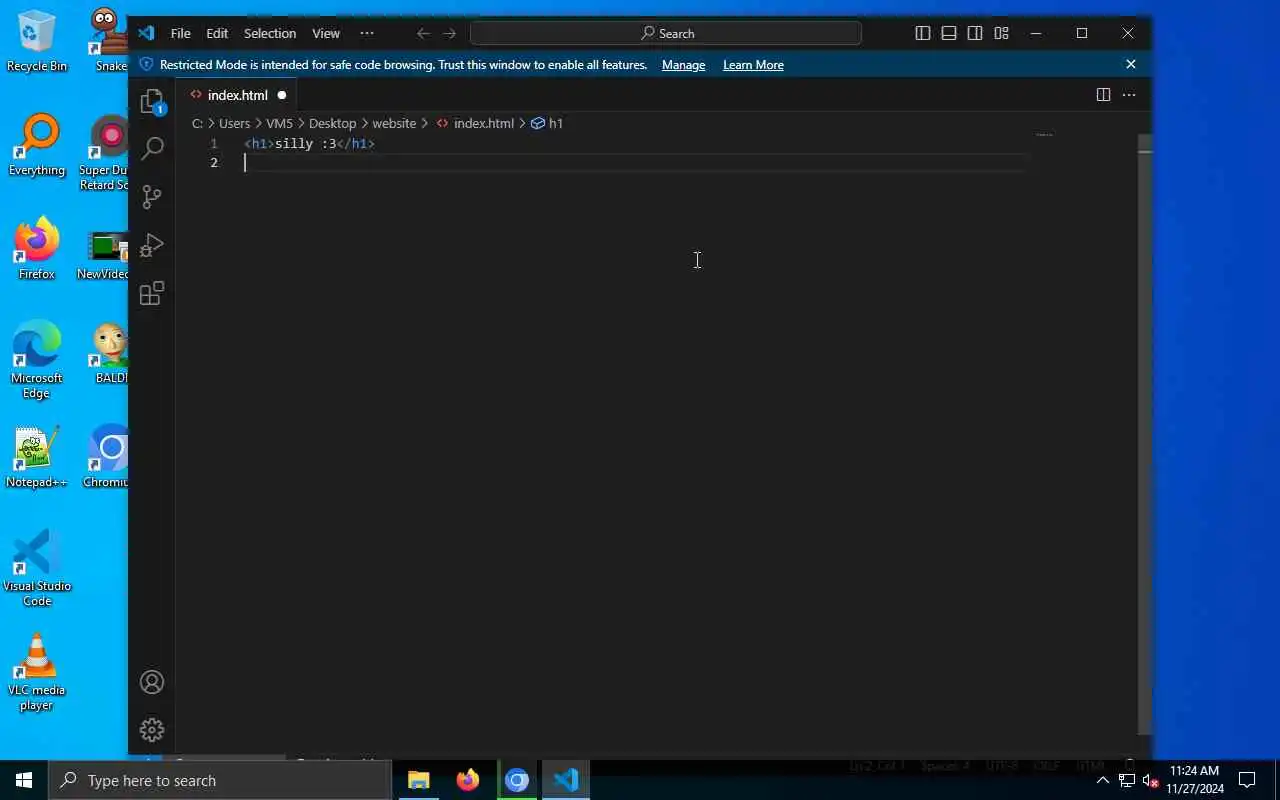
Task: Open the Search view in activity bar
Action: (x=152, y=148)
